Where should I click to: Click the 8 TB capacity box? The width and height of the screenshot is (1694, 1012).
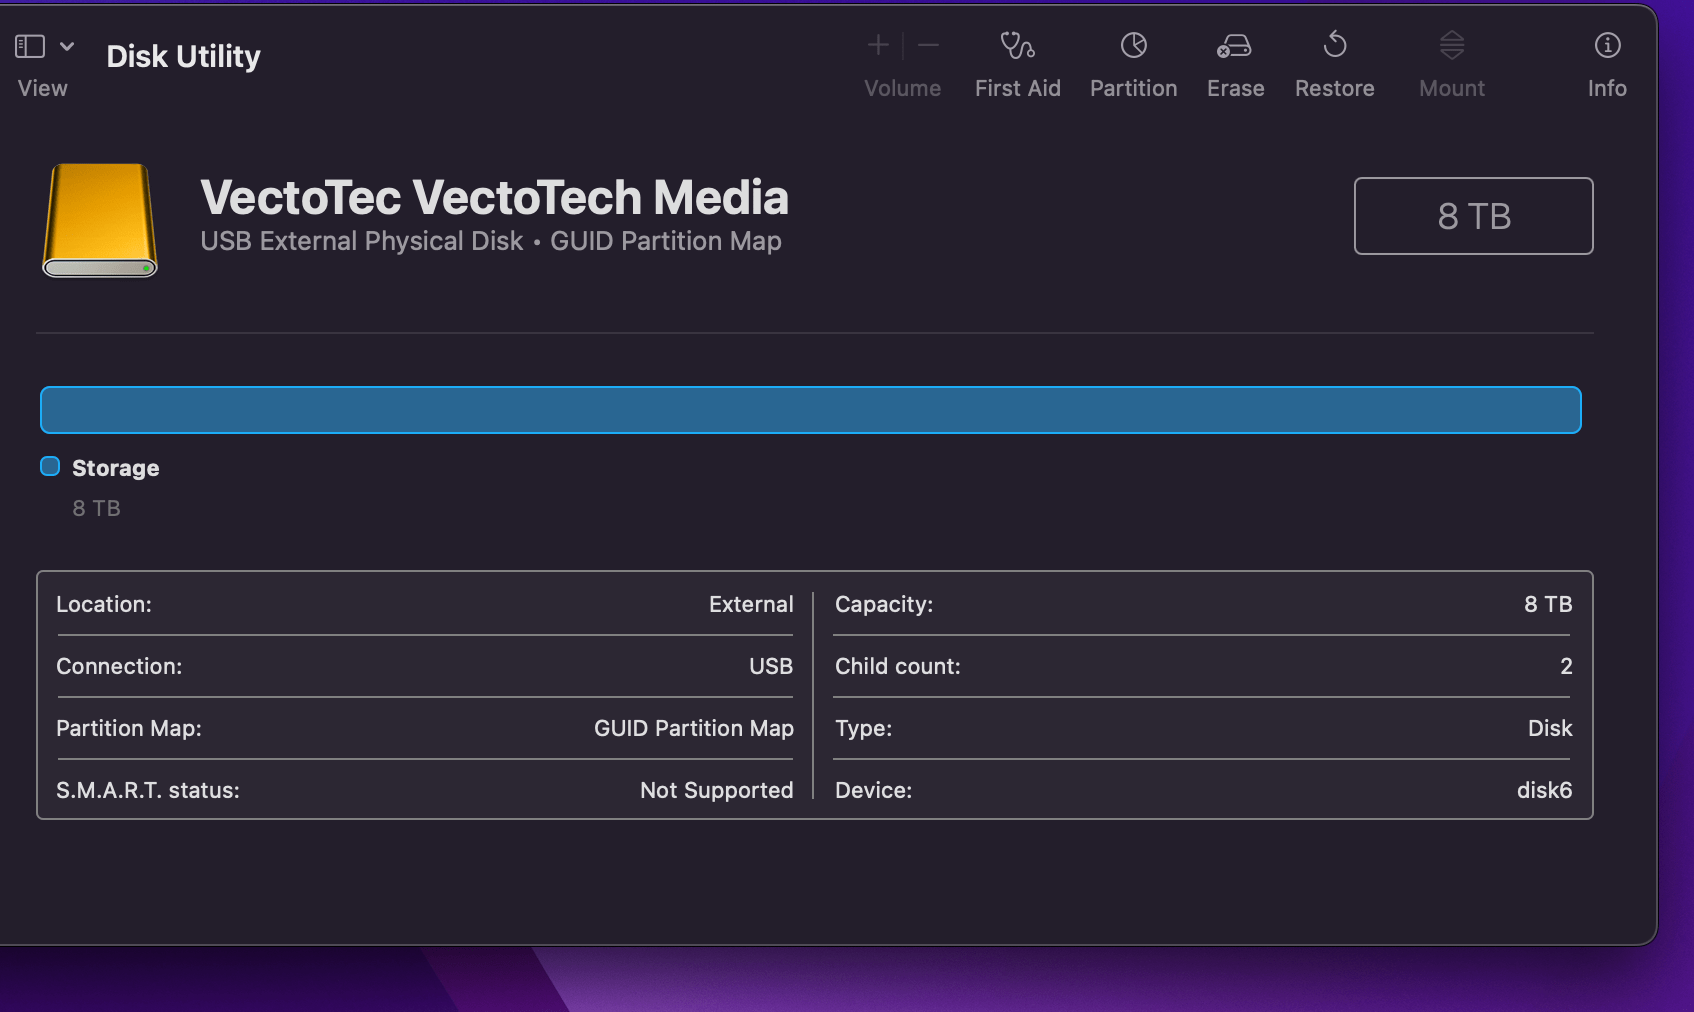pos(1473,216)
